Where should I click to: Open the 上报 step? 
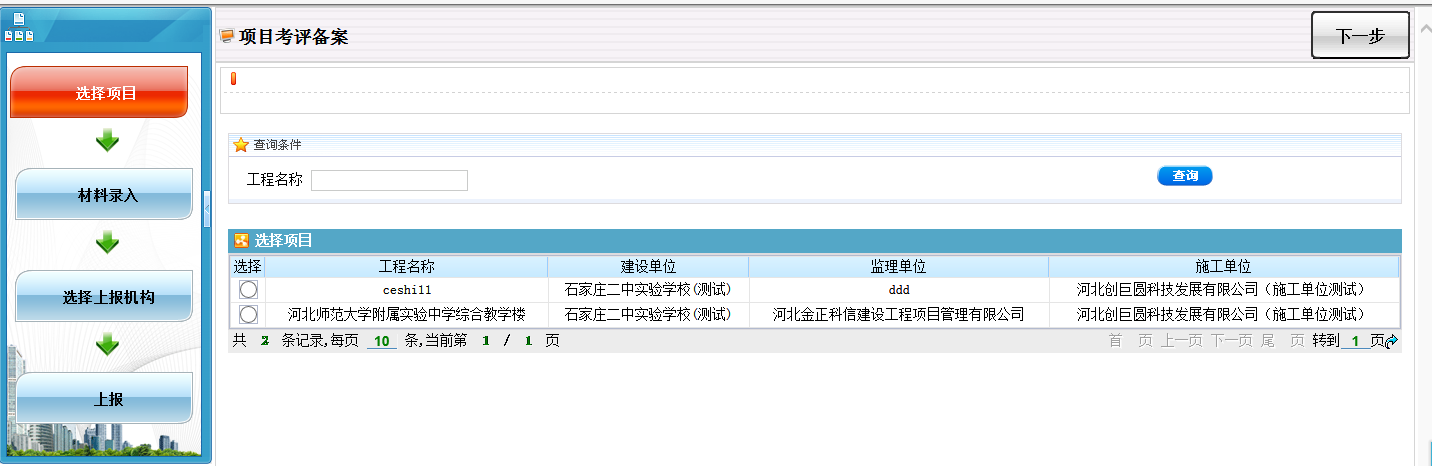click(104, 398)
